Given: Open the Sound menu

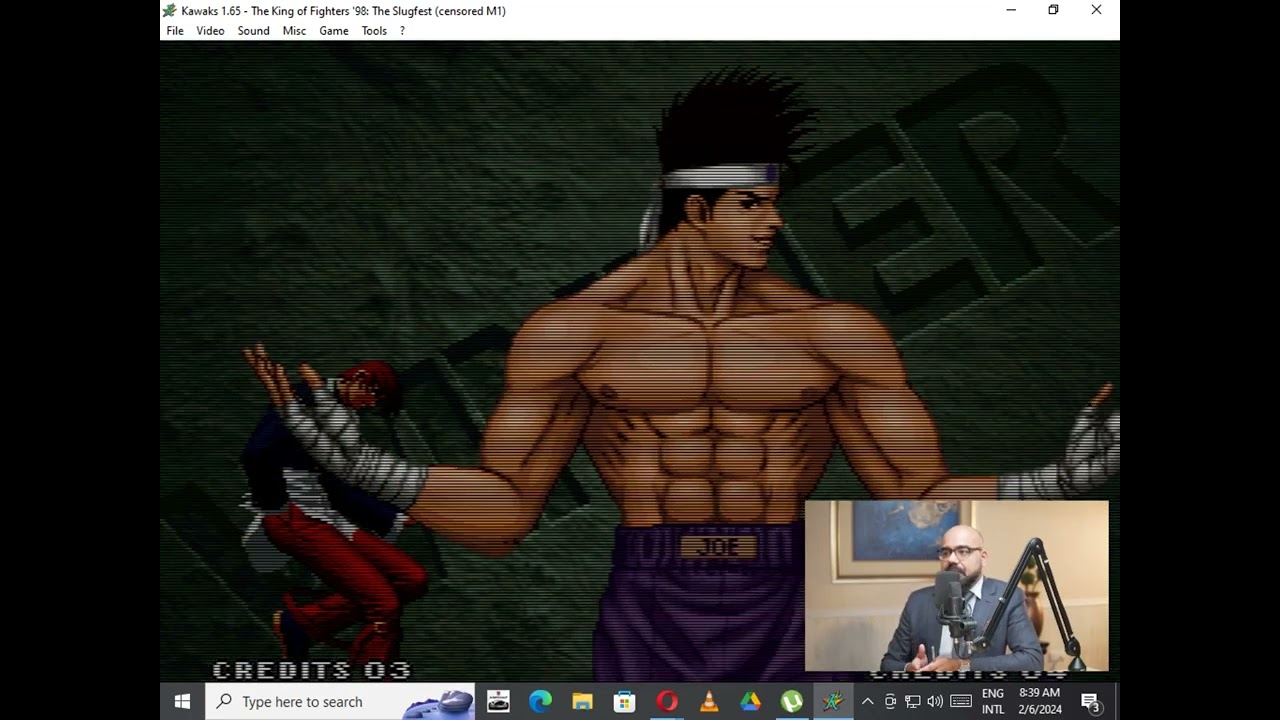Looking at the screenshot, I should click(x=253, y=31).
